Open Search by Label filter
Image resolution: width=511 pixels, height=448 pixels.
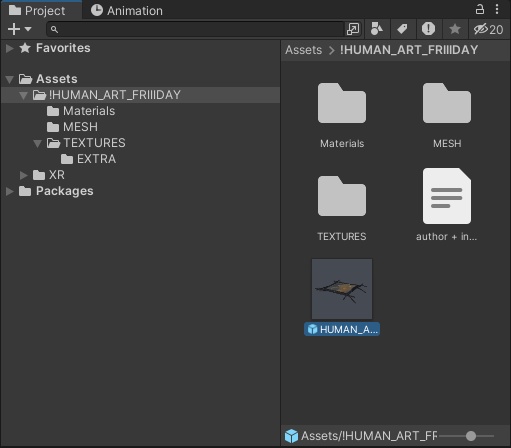[402, 29]
